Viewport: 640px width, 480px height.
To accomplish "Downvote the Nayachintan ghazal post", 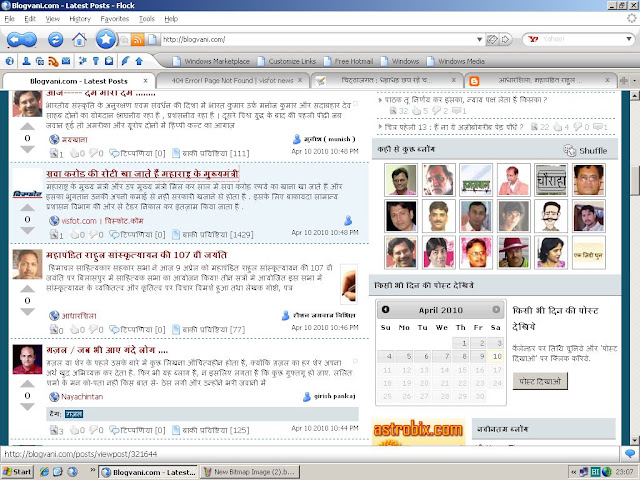I will tap(27, 407).
